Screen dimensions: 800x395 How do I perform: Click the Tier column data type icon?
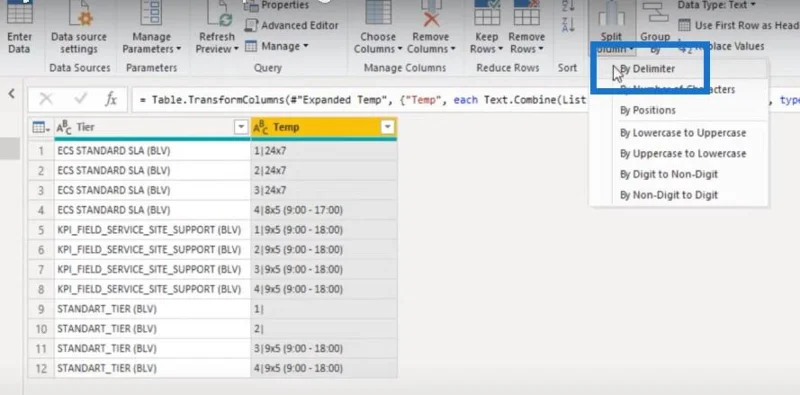tap(64, 128)
